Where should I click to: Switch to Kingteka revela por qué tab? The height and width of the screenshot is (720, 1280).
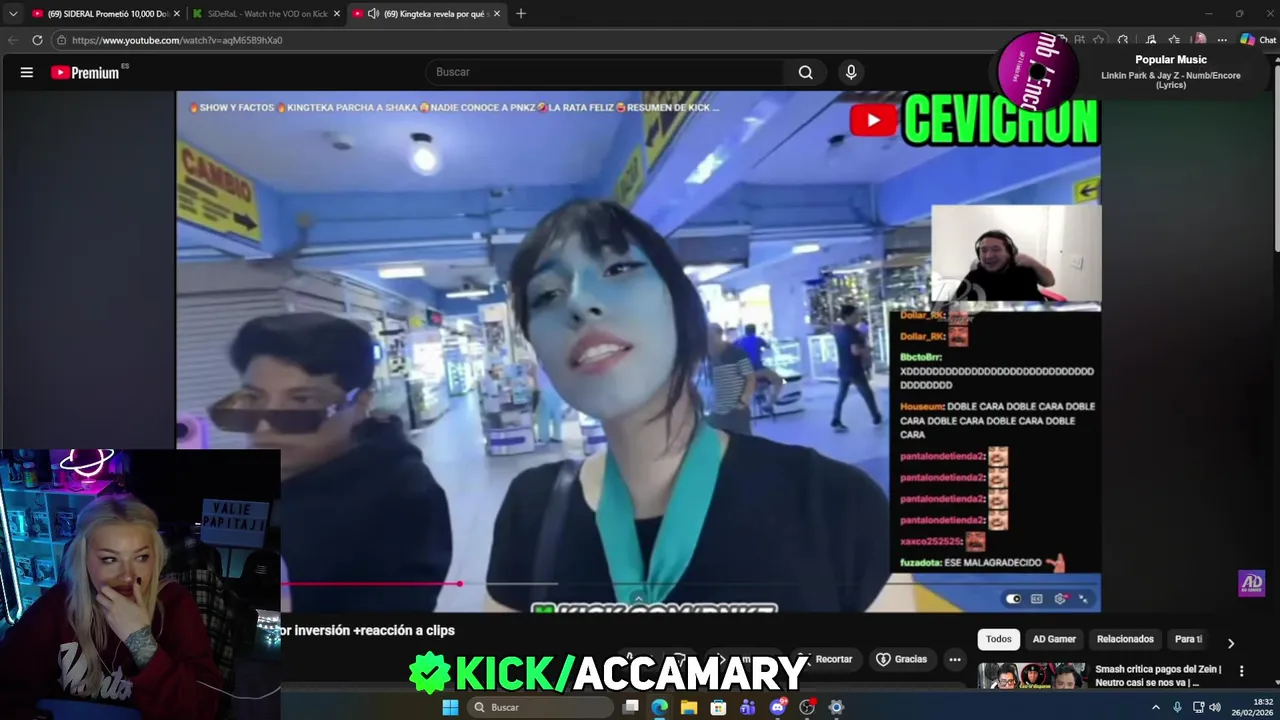pyautogui.click(x=426, y=14)
